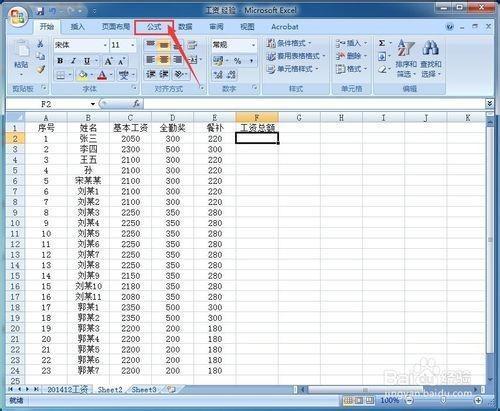Click the Format Painter brush icon

pos(41,70)
